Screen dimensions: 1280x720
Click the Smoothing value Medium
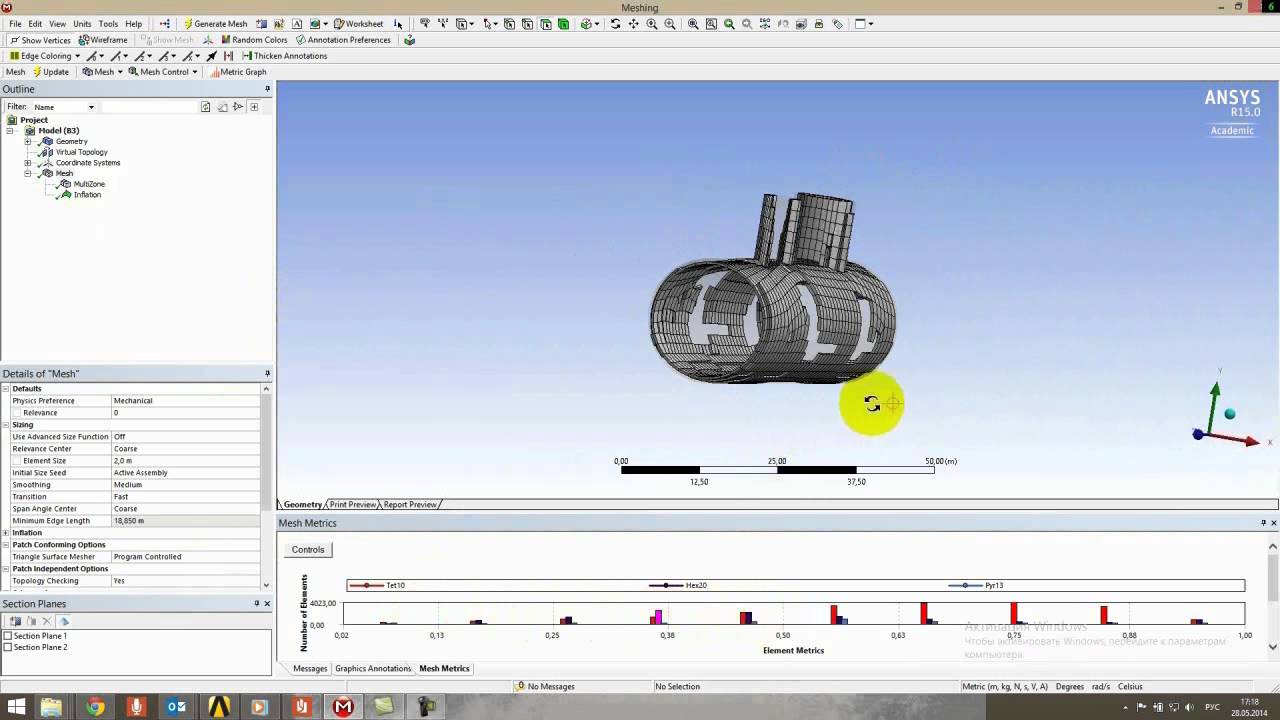point(185,485)
